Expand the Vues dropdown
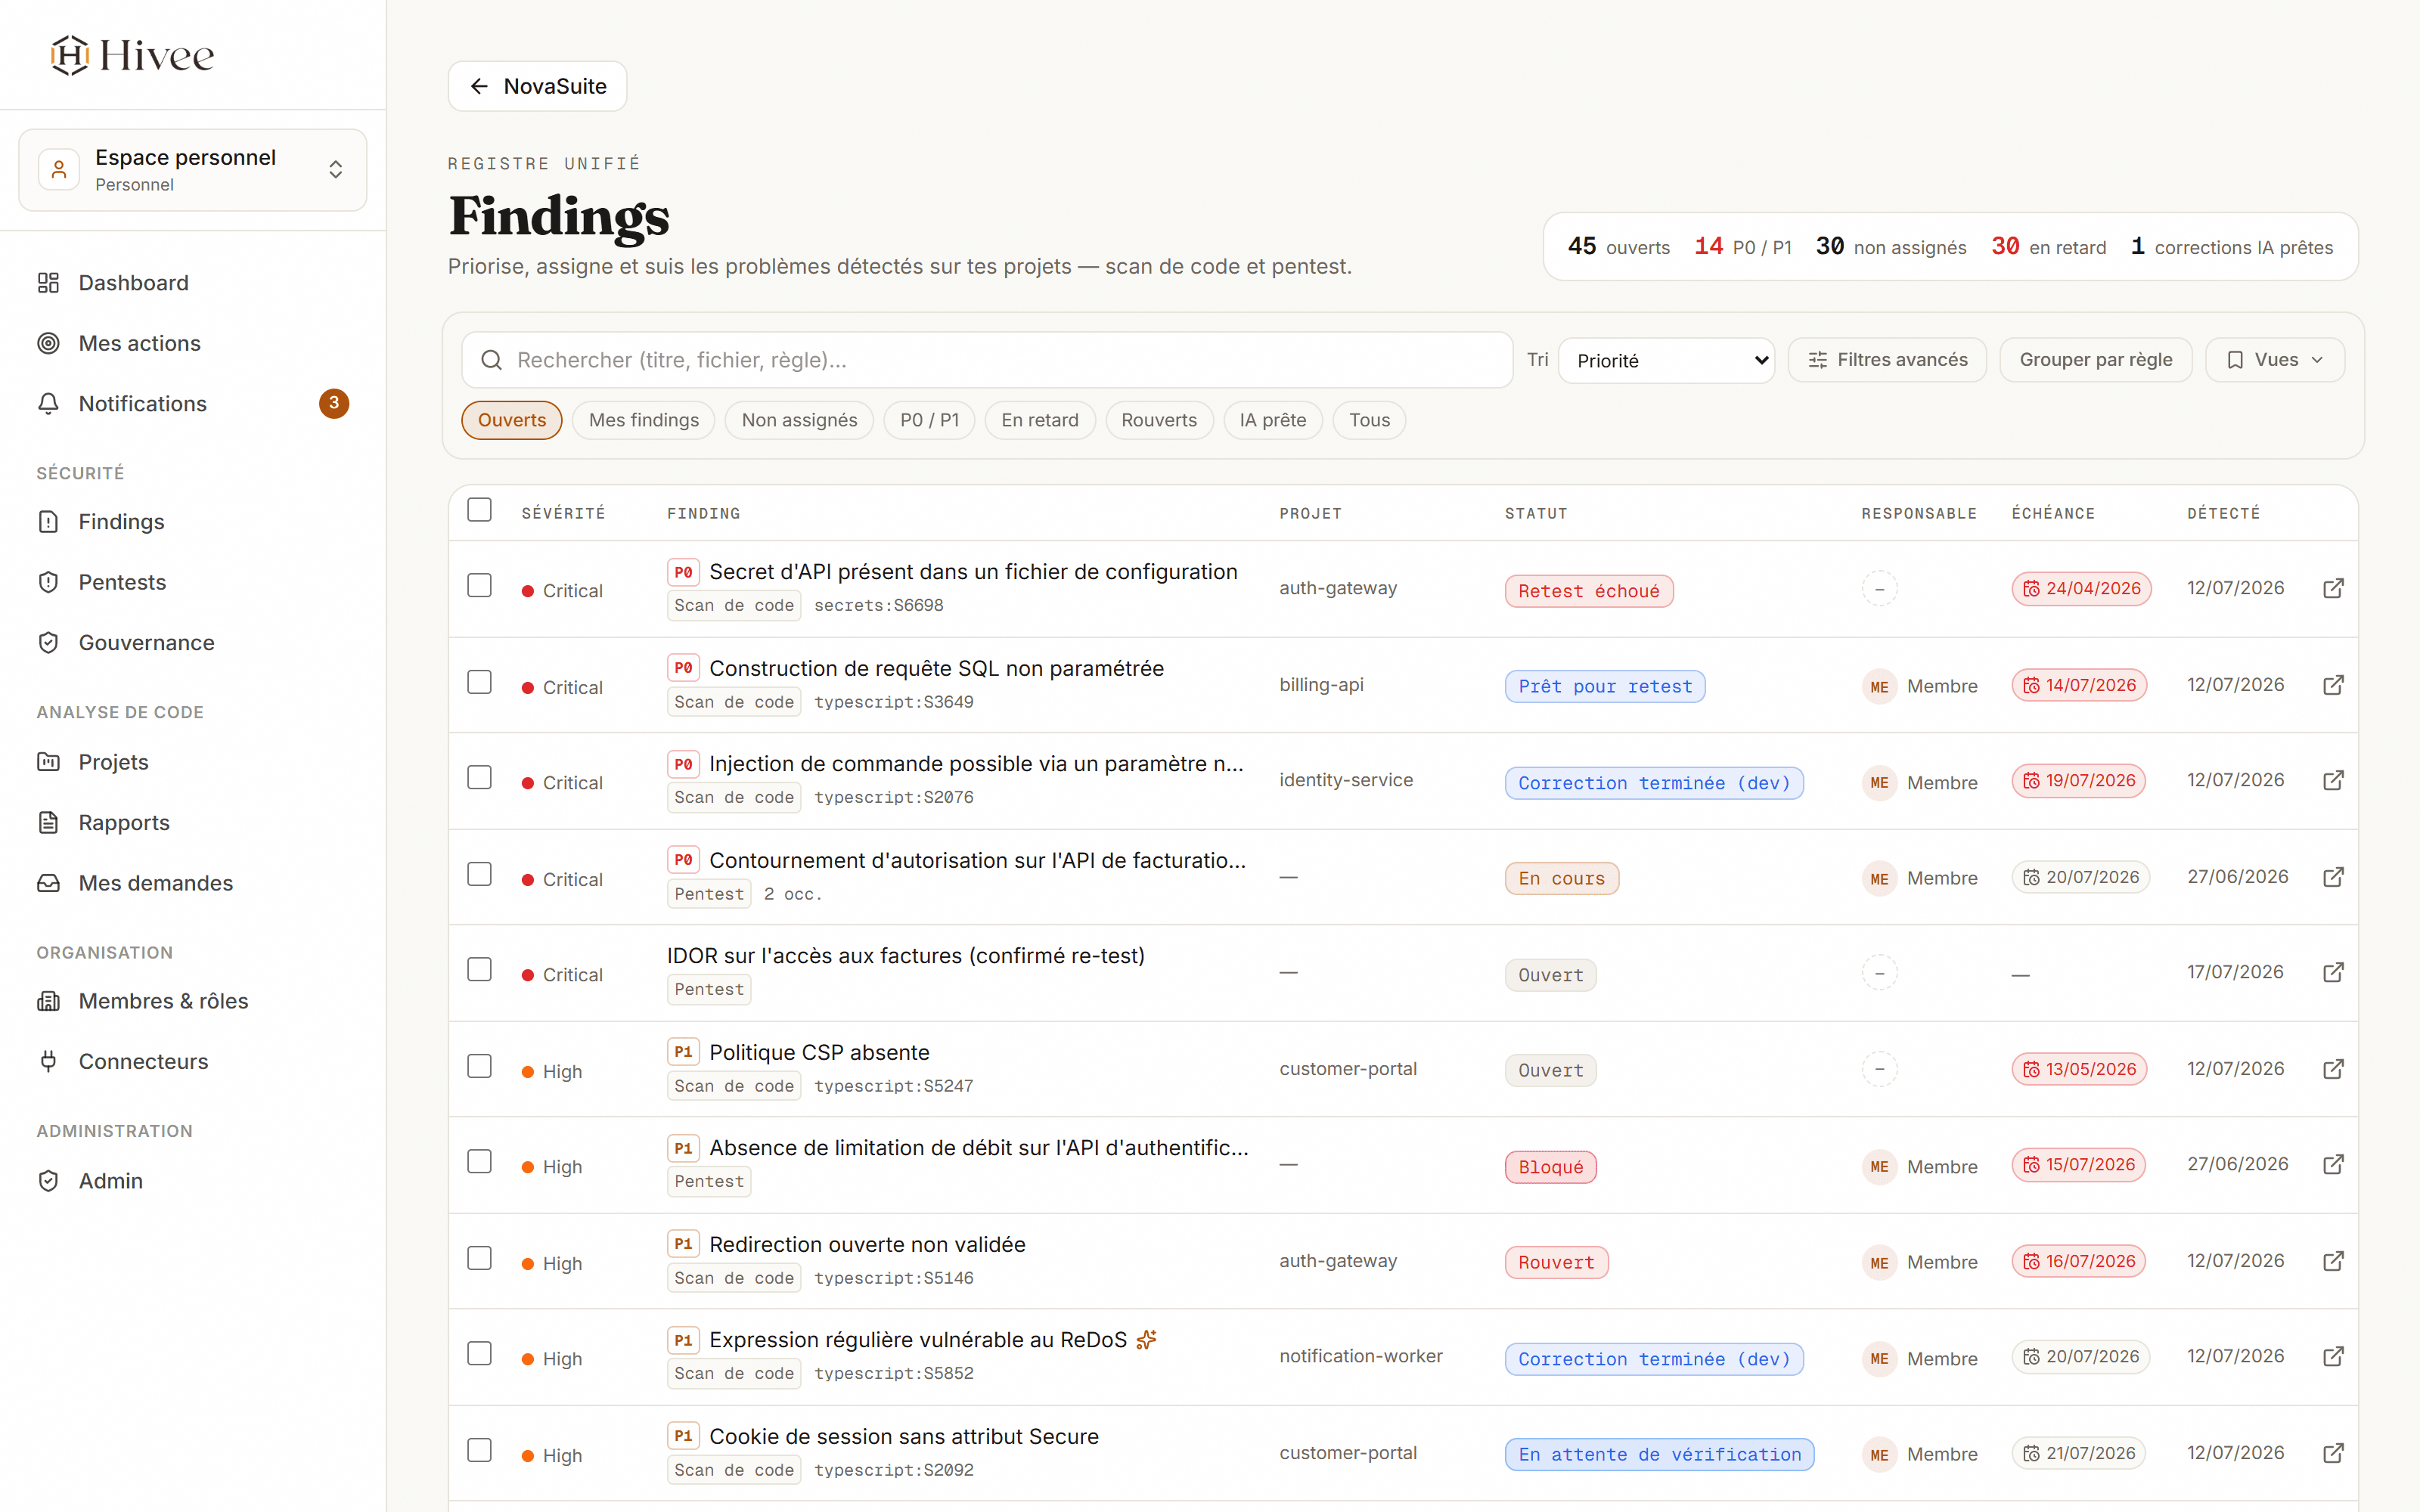2420x1512 pixels. pyautogui.click(x=2275, y=360)
